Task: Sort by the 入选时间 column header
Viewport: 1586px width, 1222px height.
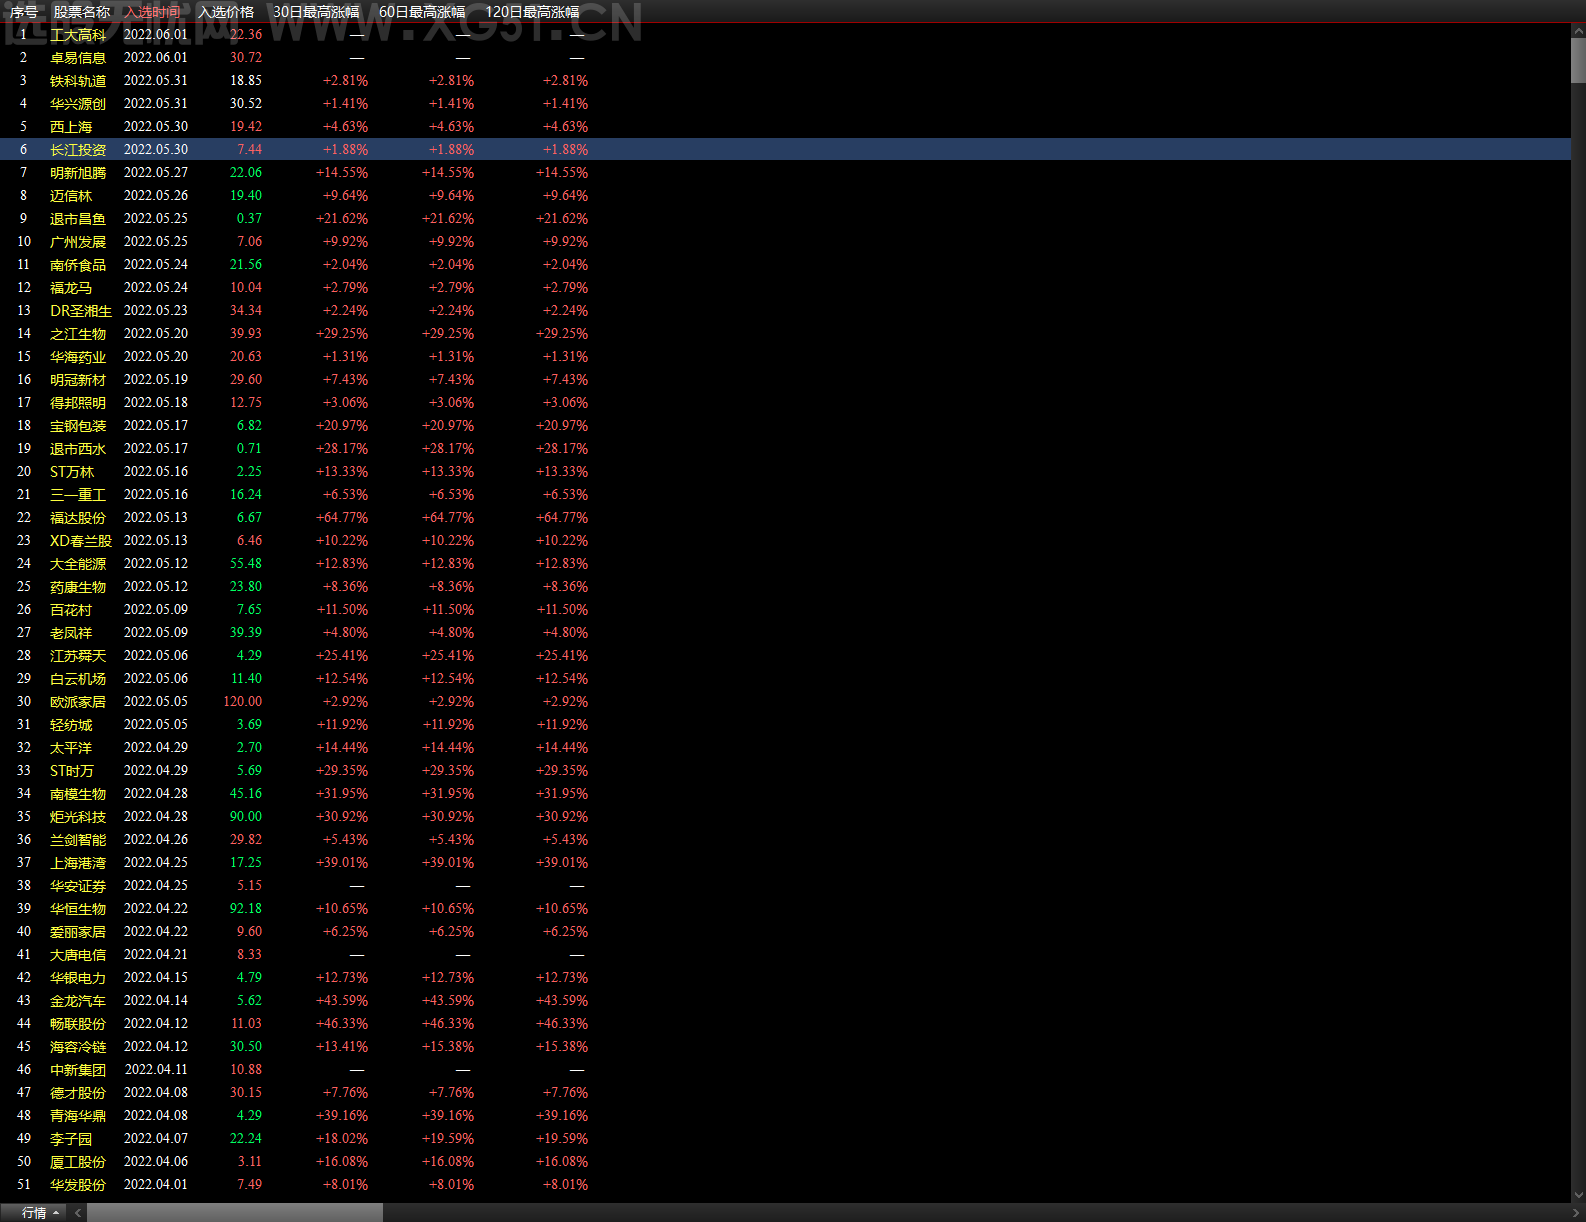Action: (153, 12)
